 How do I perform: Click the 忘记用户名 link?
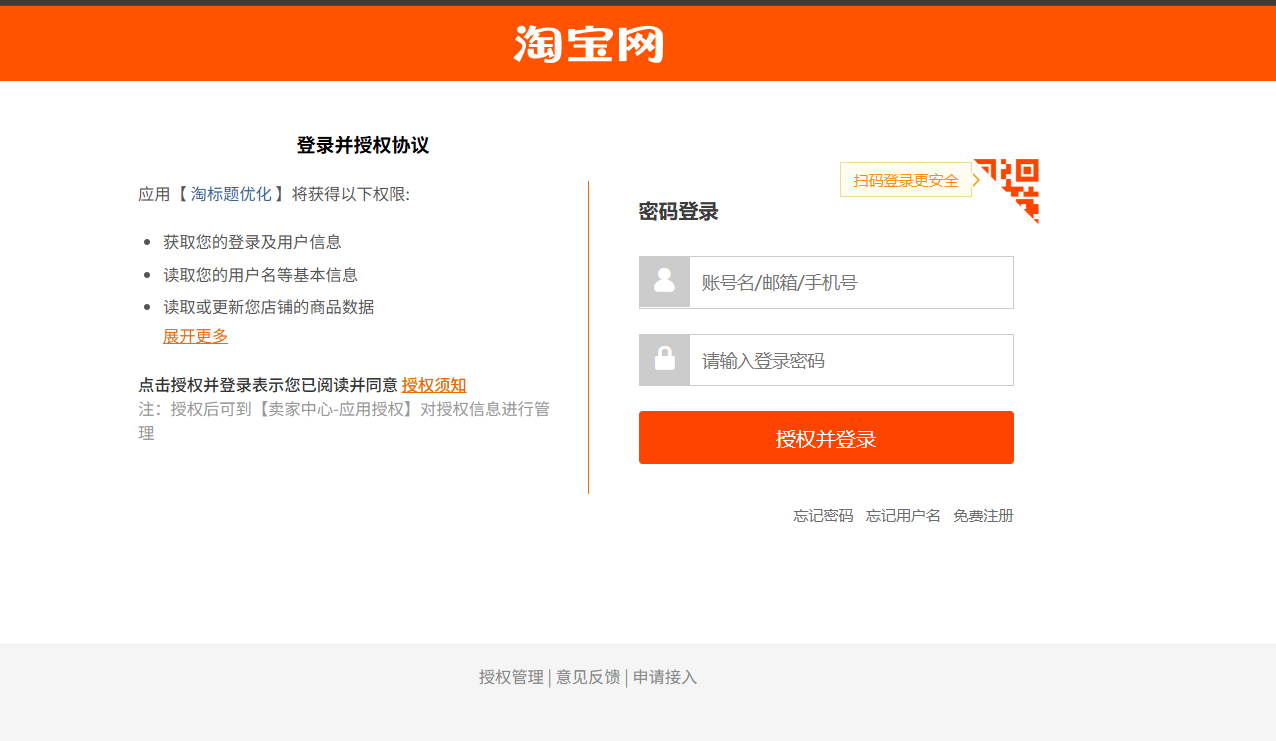tap(903, 516)
